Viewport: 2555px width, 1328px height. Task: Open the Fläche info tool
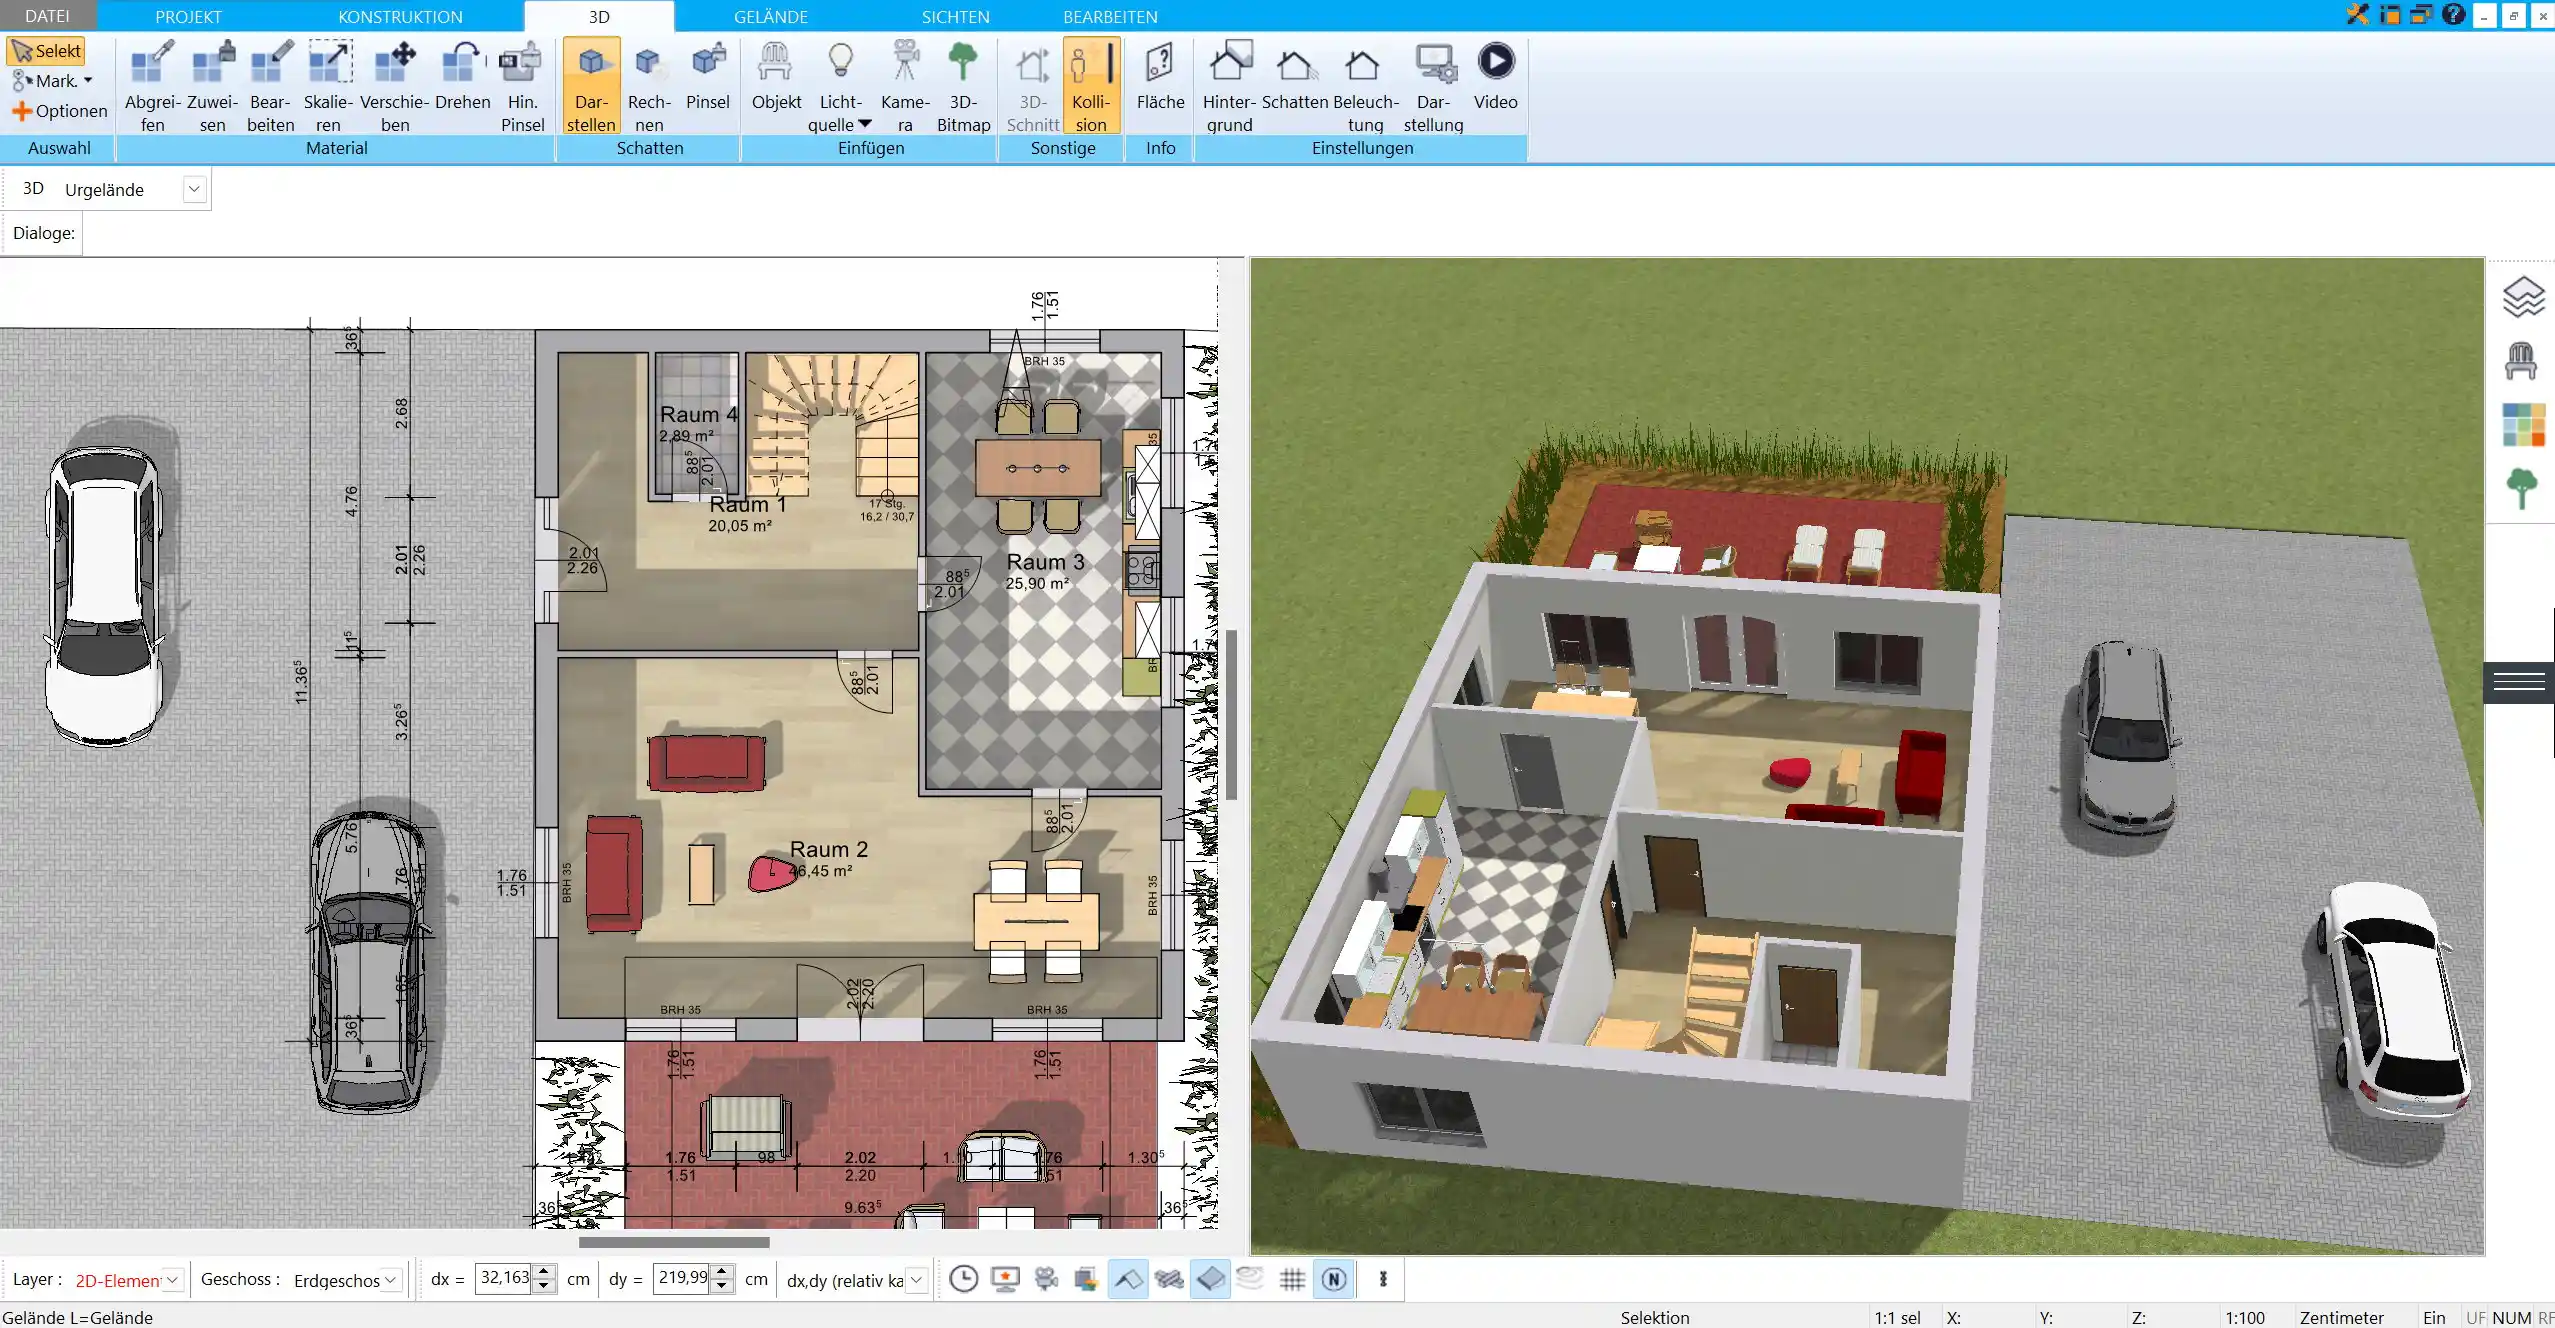tap(1160, 76)
